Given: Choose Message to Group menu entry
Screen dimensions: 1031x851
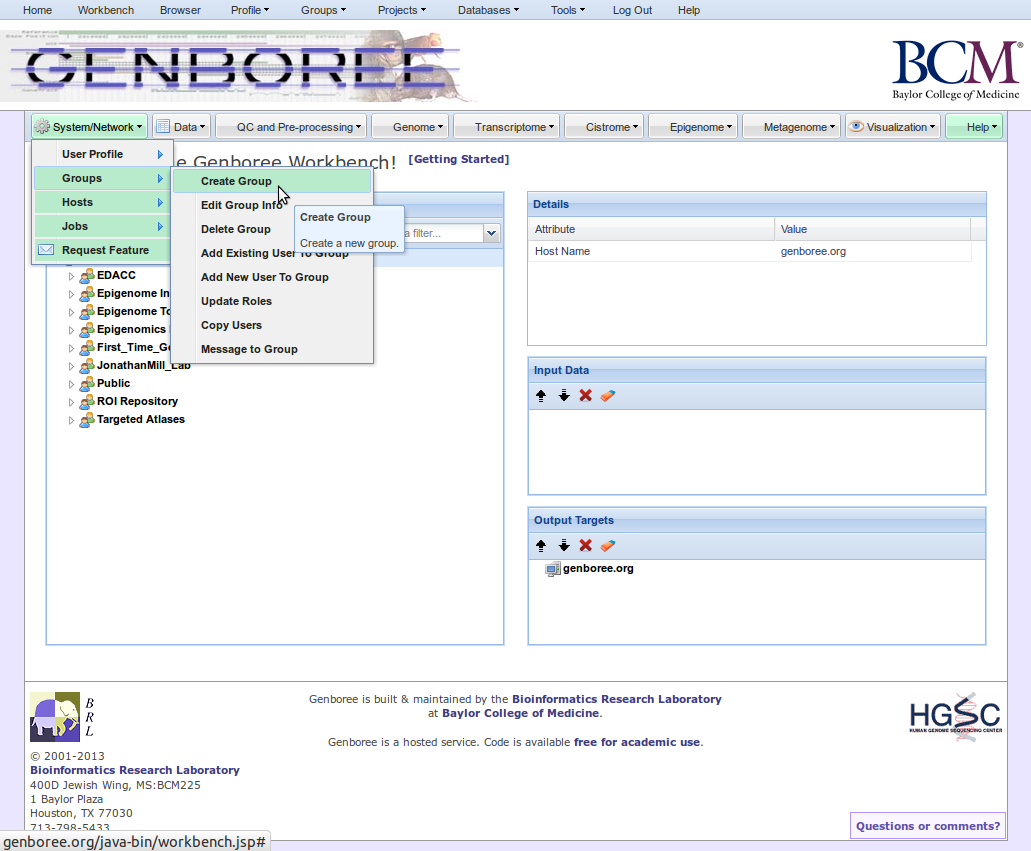Looking at the screenshot, I should coord(249,349).
